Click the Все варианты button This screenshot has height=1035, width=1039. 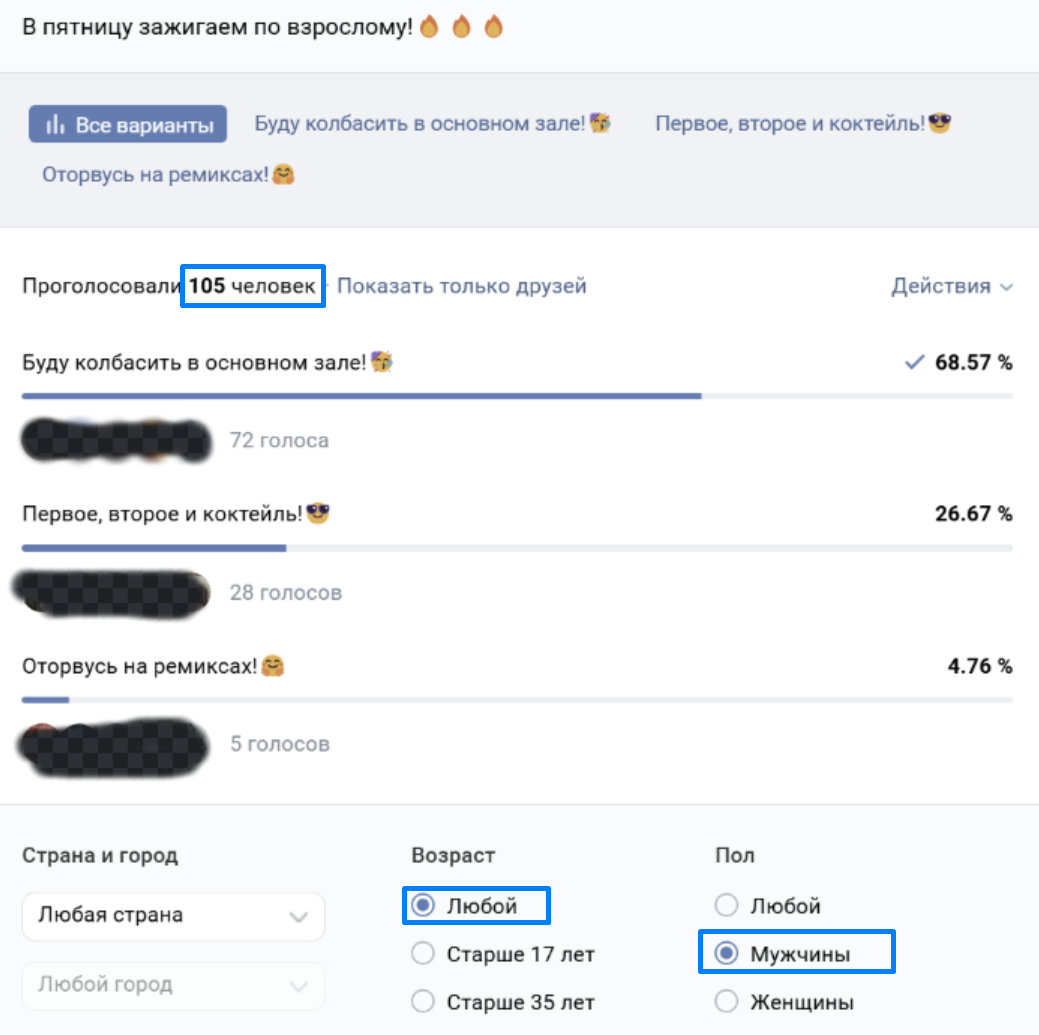coord(128,125)
